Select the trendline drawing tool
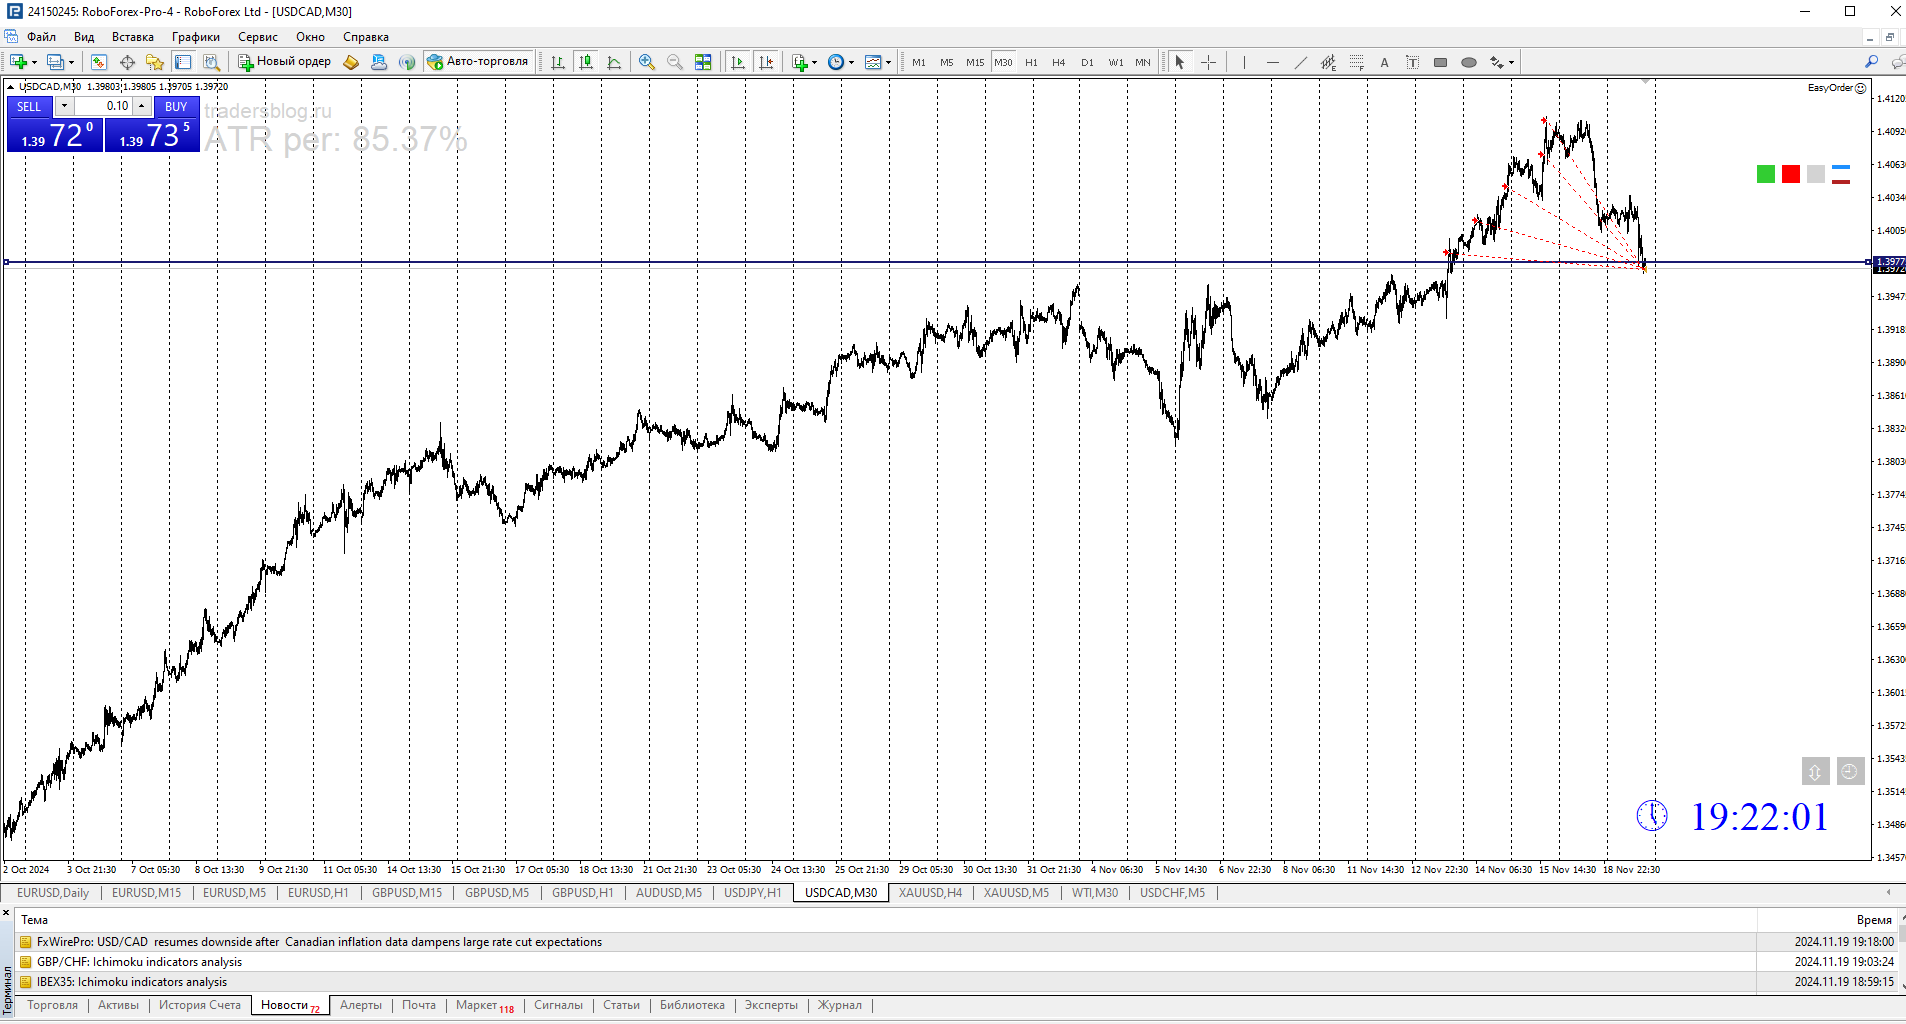 coord(1300,62)
